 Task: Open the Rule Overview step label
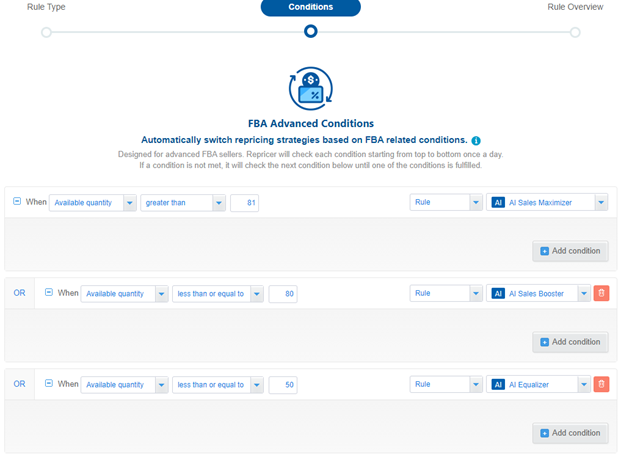coord(575,7)
